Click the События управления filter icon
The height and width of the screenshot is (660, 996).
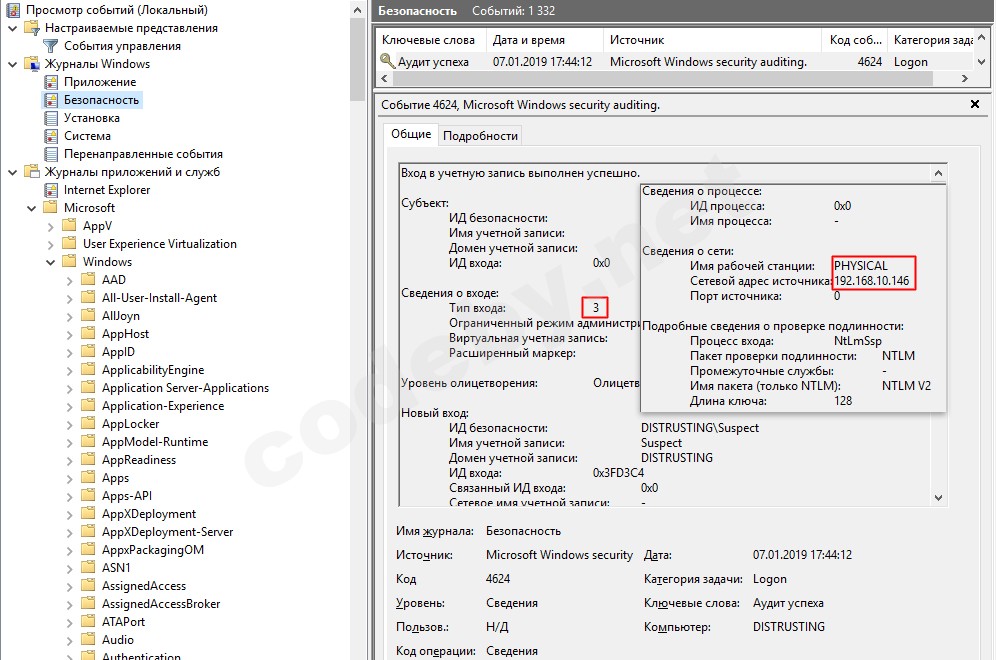tap(51, 46)
